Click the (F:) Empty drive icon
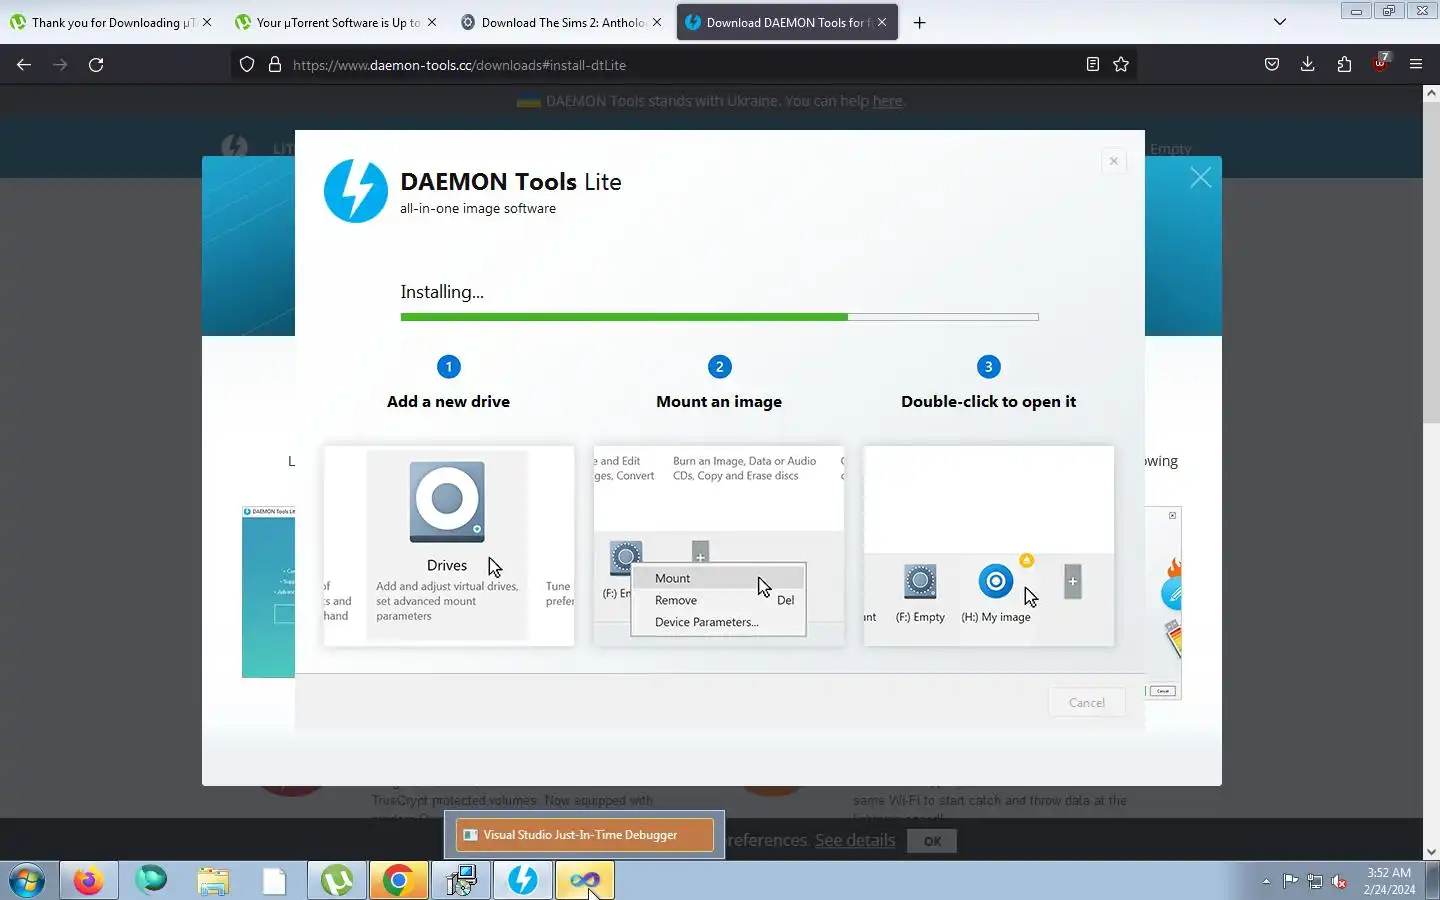Viewport: 1440px width, 900px height. point(920,582)
